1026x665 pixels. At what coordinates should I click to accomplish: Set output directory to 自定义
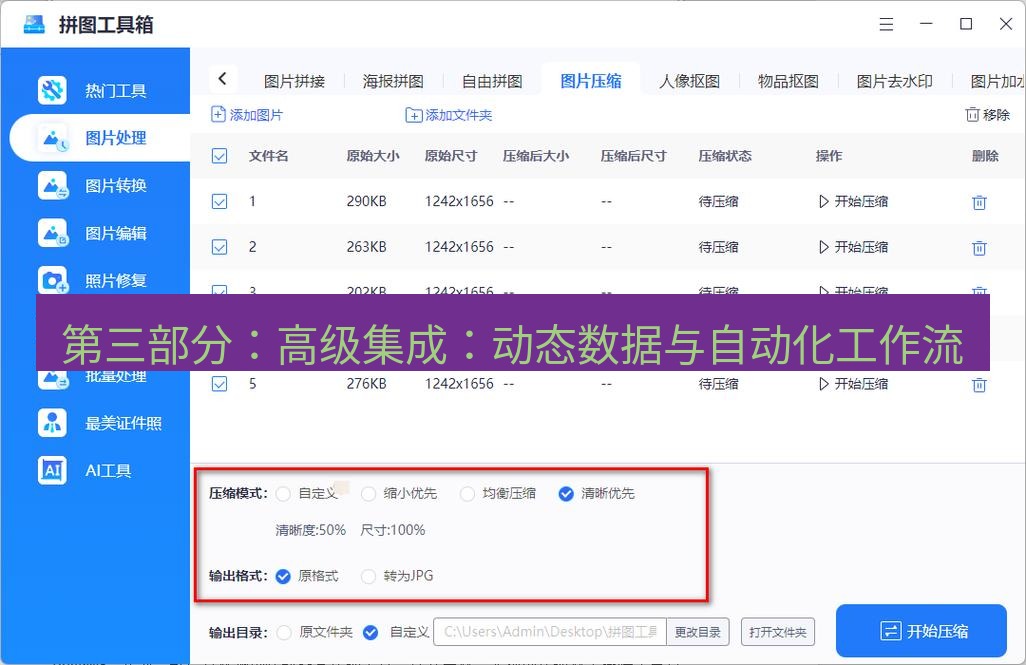pyautogui.click(x=370, y=632)
